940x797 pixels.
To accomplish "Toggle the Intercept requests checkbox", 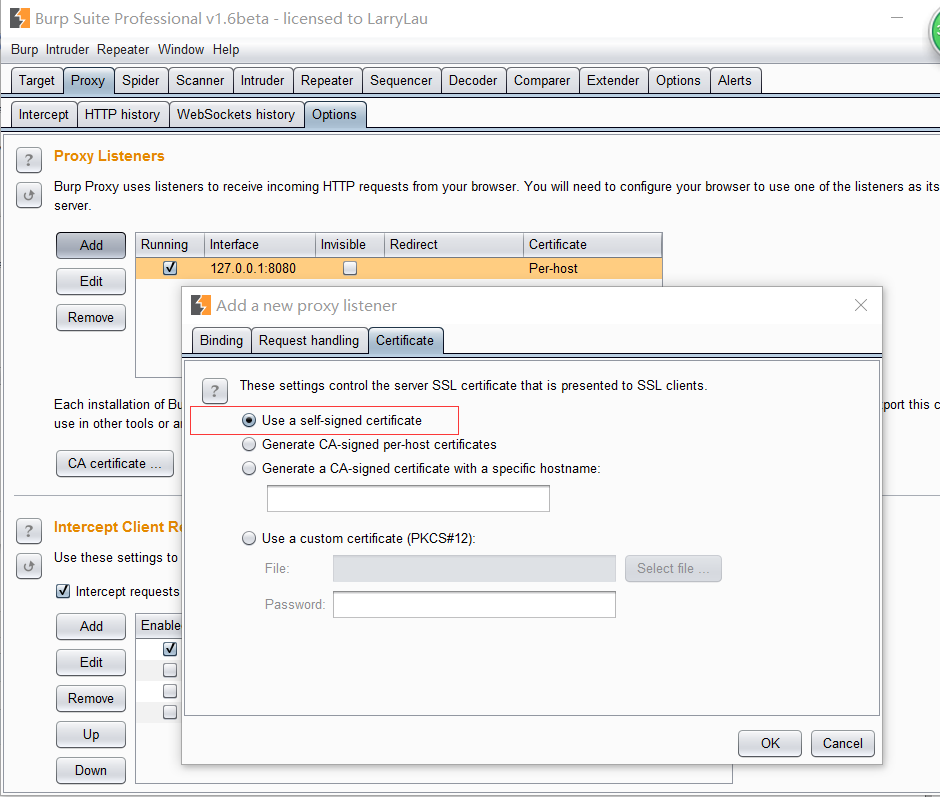I will [63, 591].
